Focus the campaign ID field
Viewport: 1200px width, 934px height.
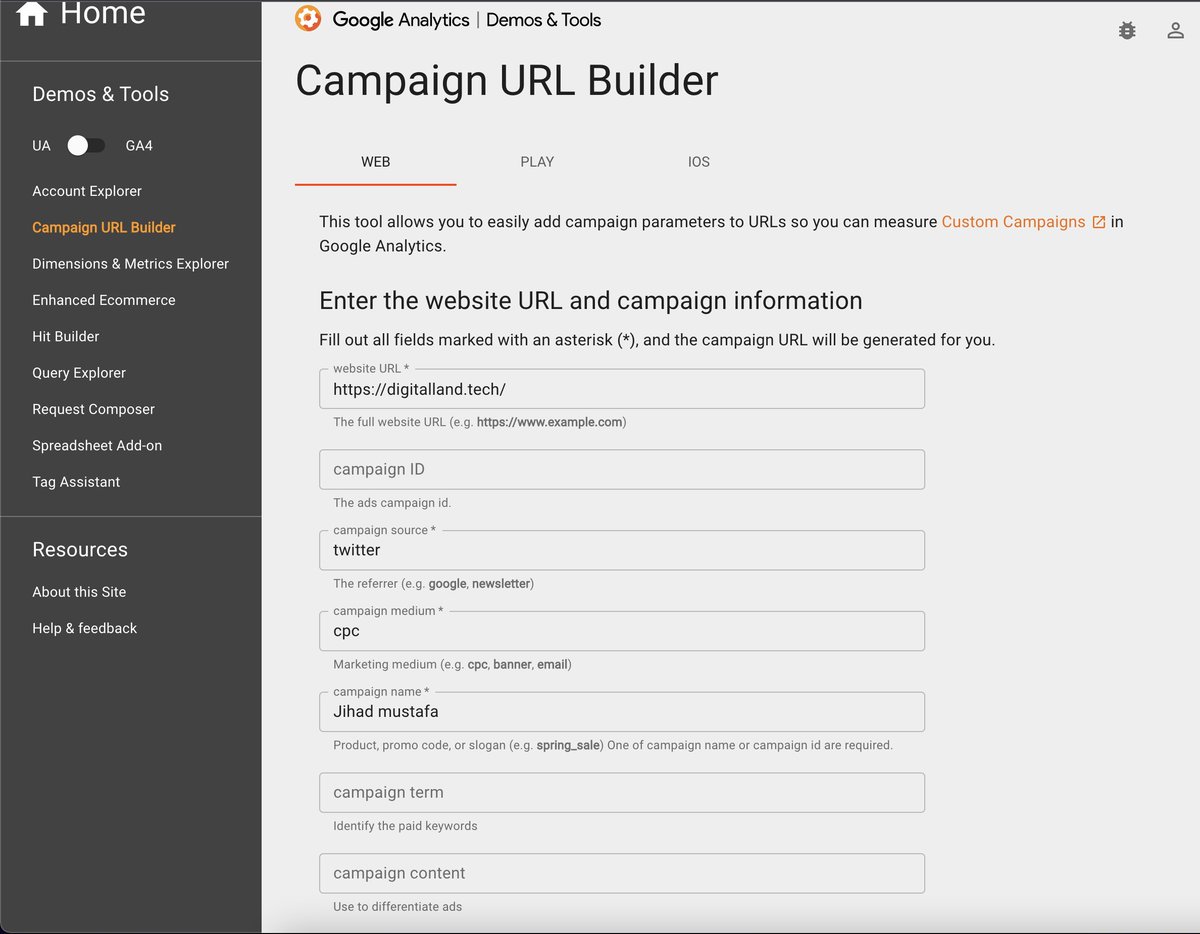coord(622,470)
